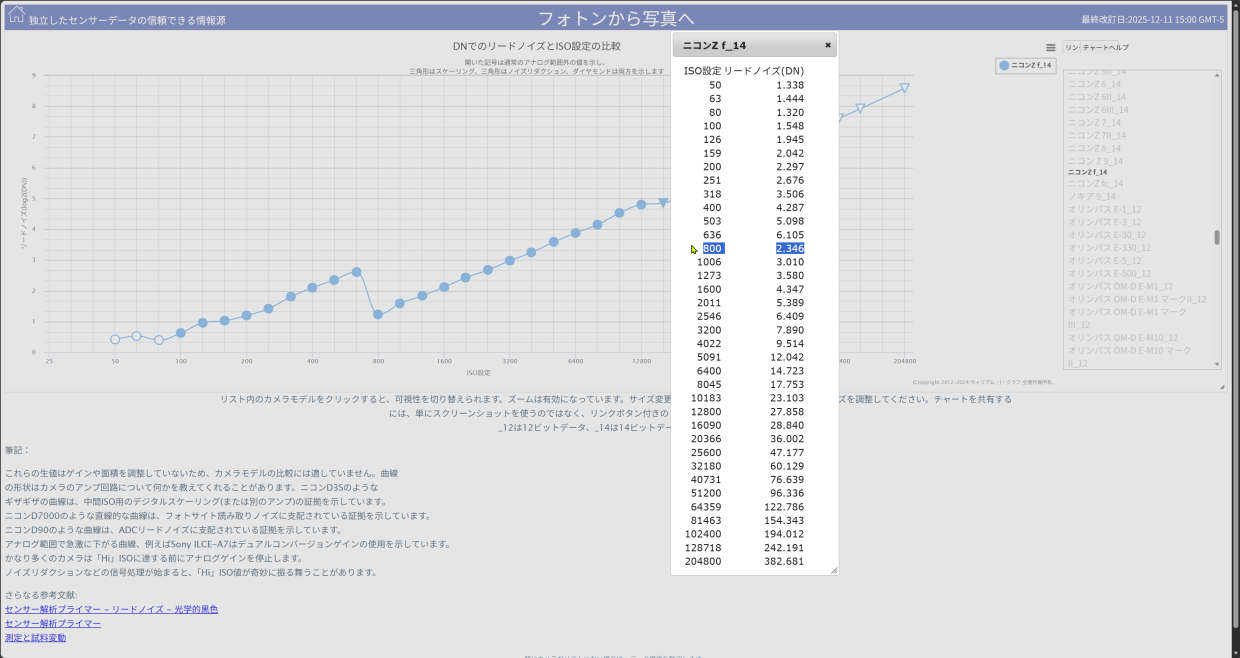Viewport: 1240px width, 658px height.
Task: Toggle ニコンZ f_14 series in chart legend
Action: coord(1024,65)
